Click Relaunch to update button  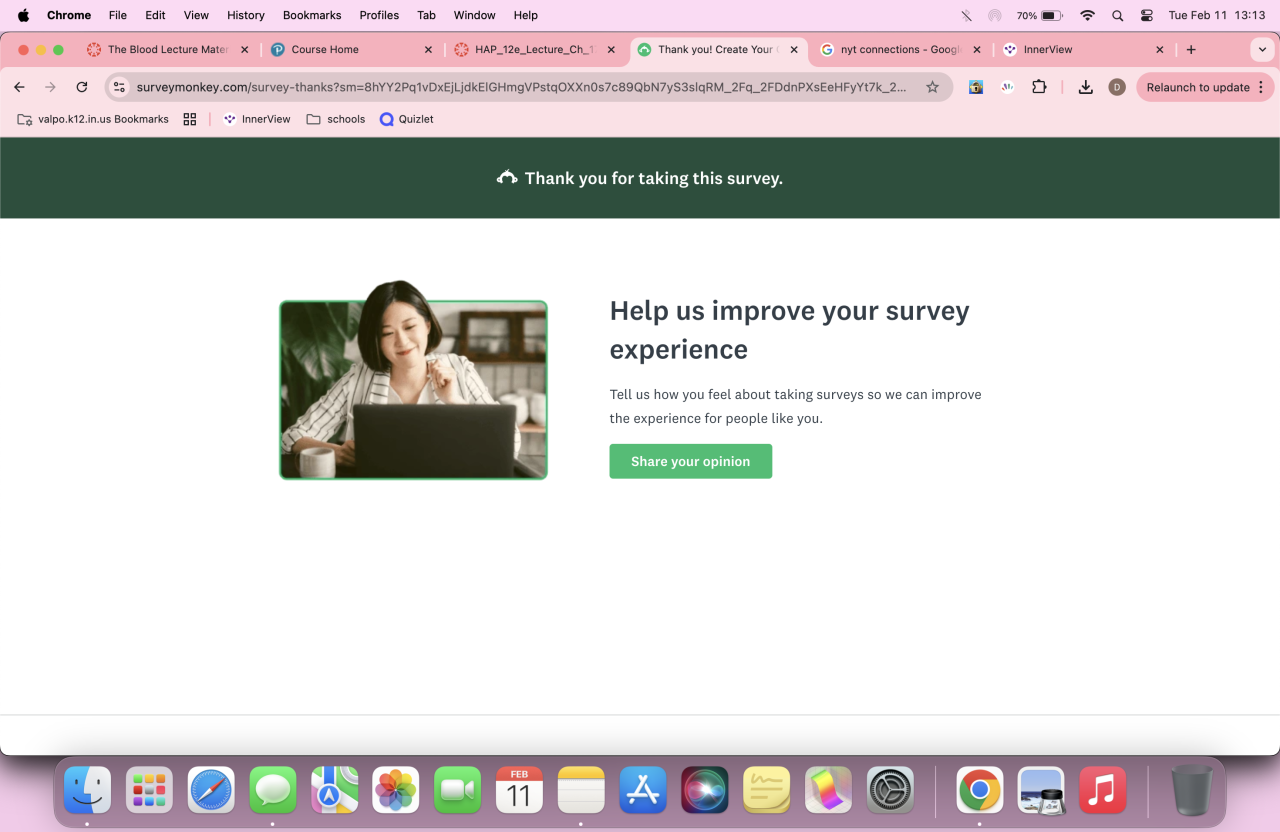1205,87
